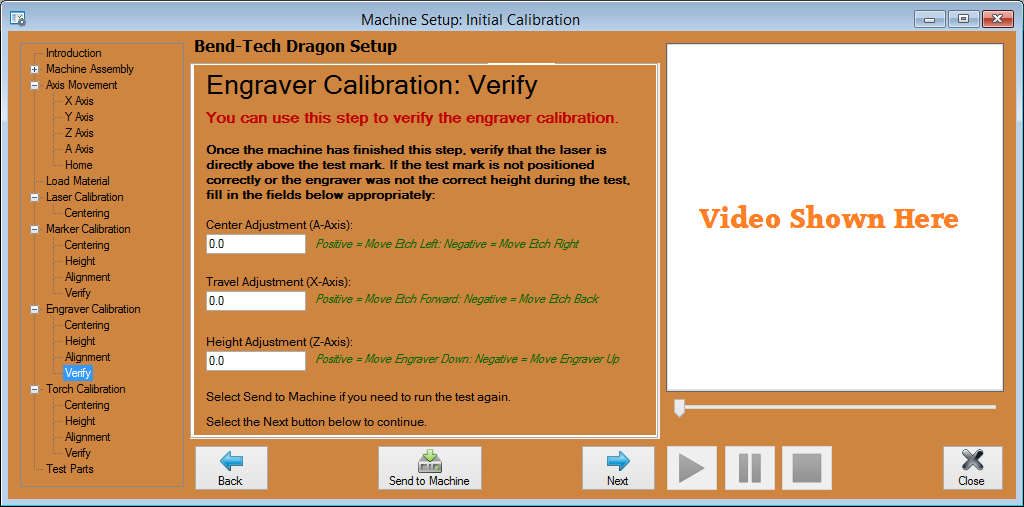The image size is (1024, 507).
Task: Open the X Axis step
Action: click(79, 101)
